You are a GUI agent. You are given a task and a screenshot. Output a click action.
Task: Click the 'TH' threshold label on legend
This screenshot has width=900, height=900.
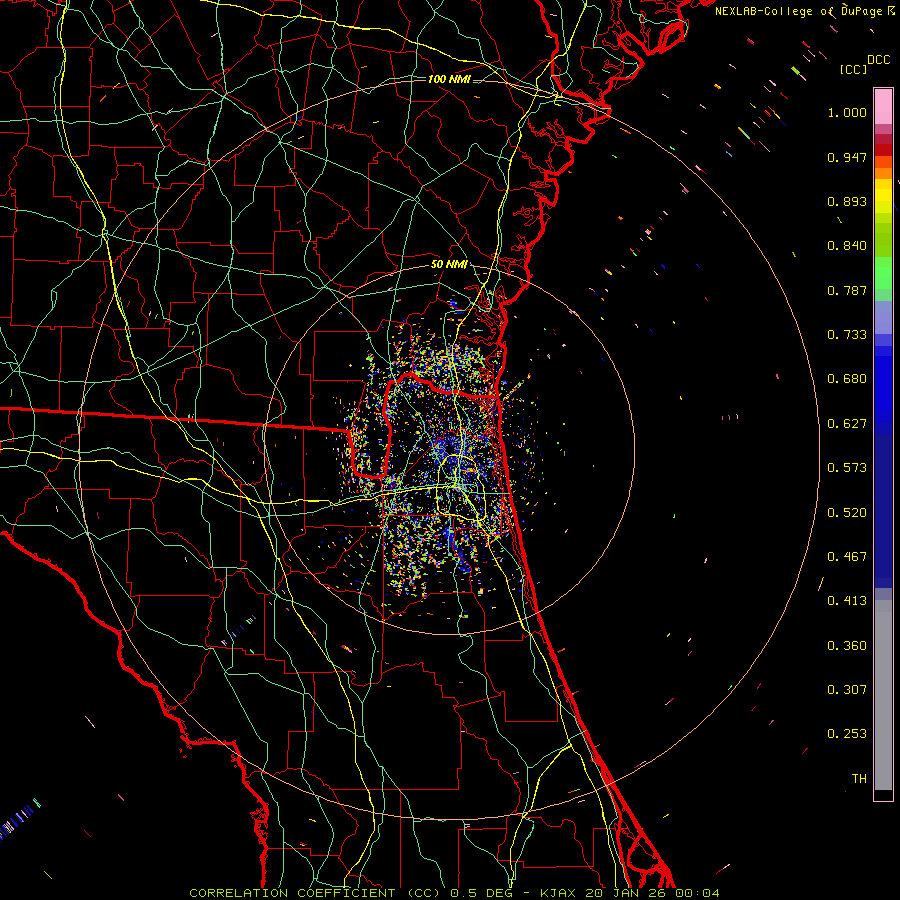[859, 779]
